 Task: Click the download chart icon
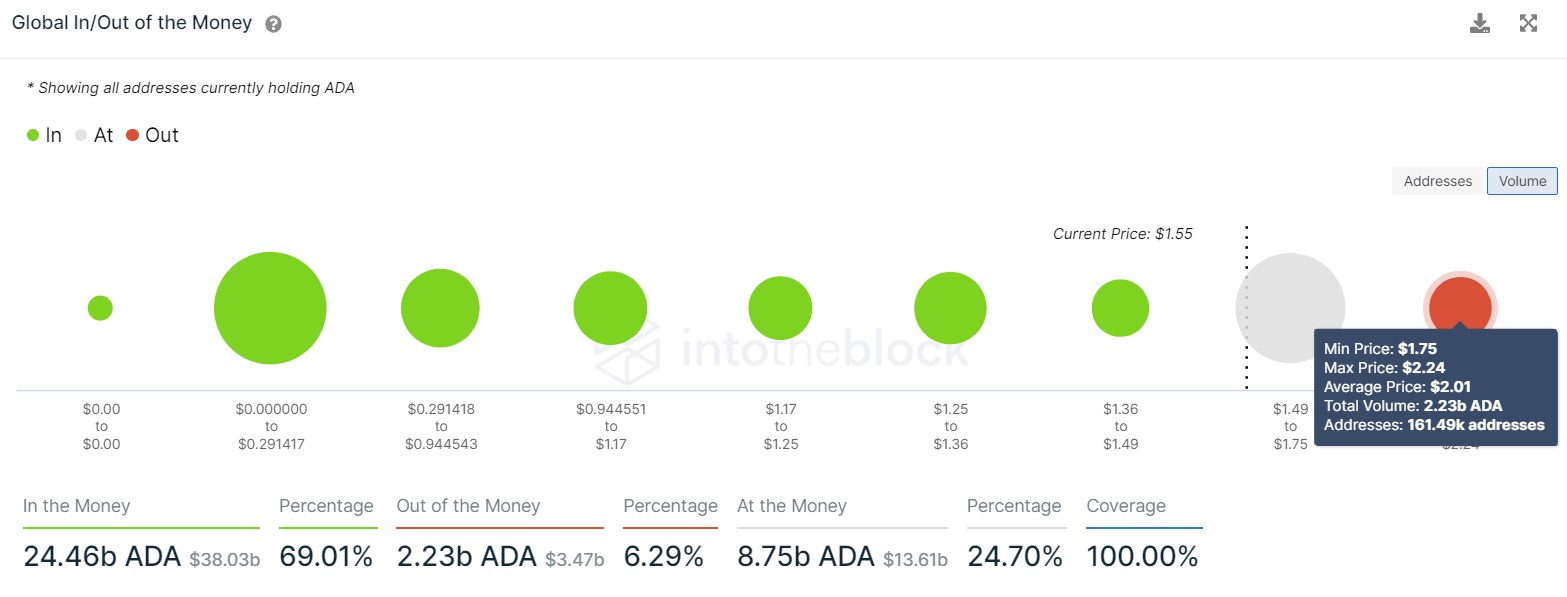tap(1481, 22)
